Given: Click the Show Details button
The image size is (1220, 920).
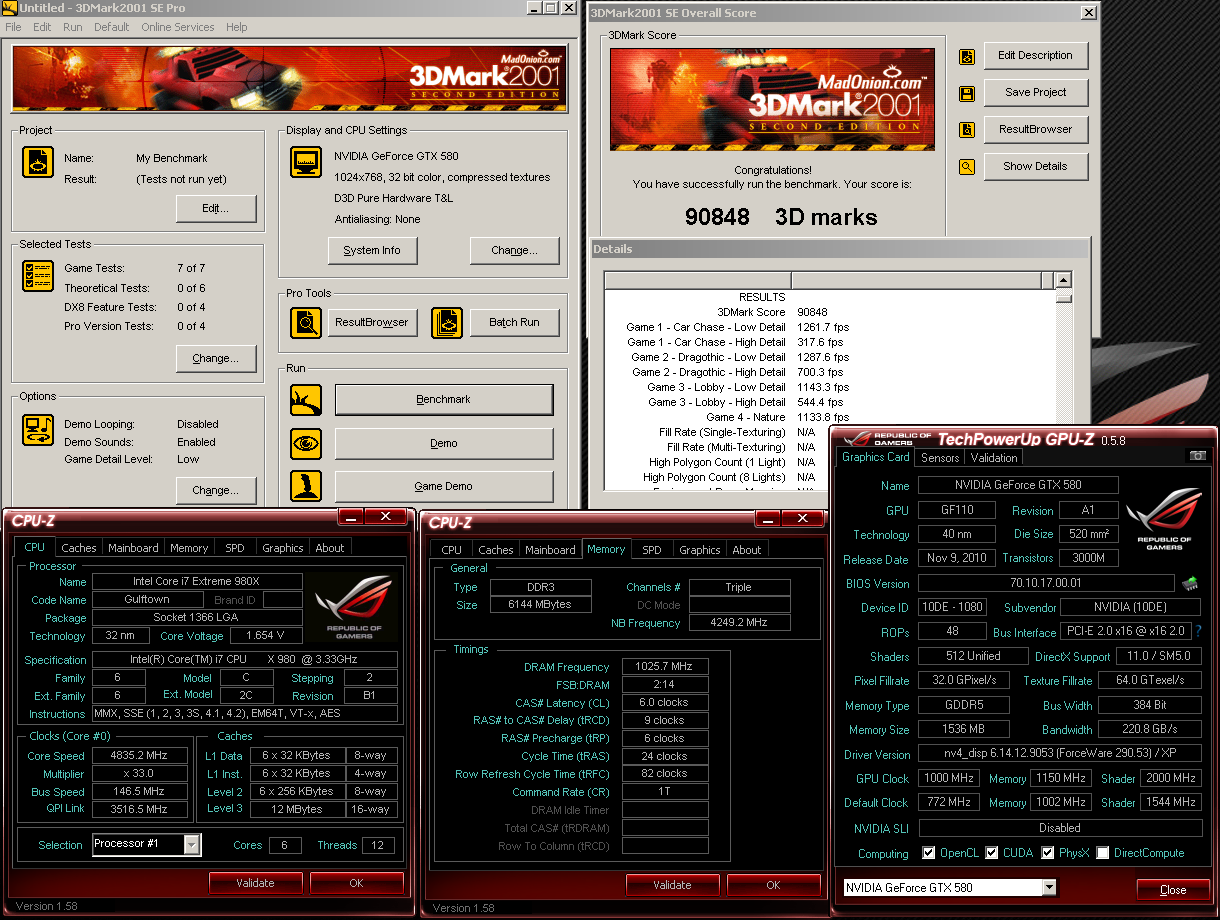Looking at the screenshot, I should click(1035, 166).
